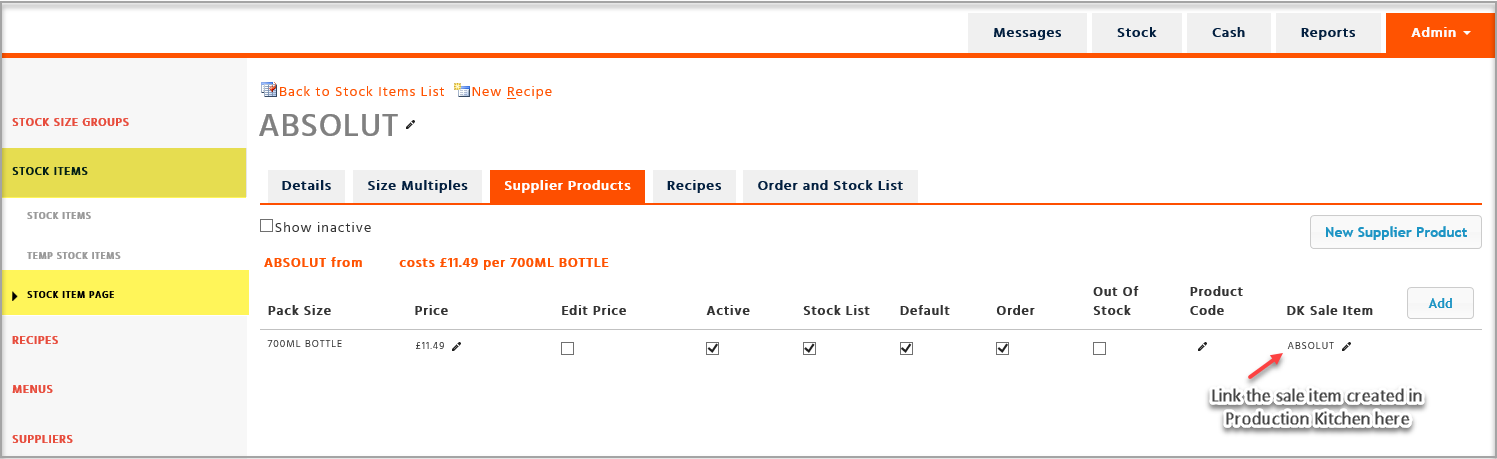Click the pencil icon beside ABSOLUT title
Viewport: 1497px width, 459px height.
pos(410,126)
